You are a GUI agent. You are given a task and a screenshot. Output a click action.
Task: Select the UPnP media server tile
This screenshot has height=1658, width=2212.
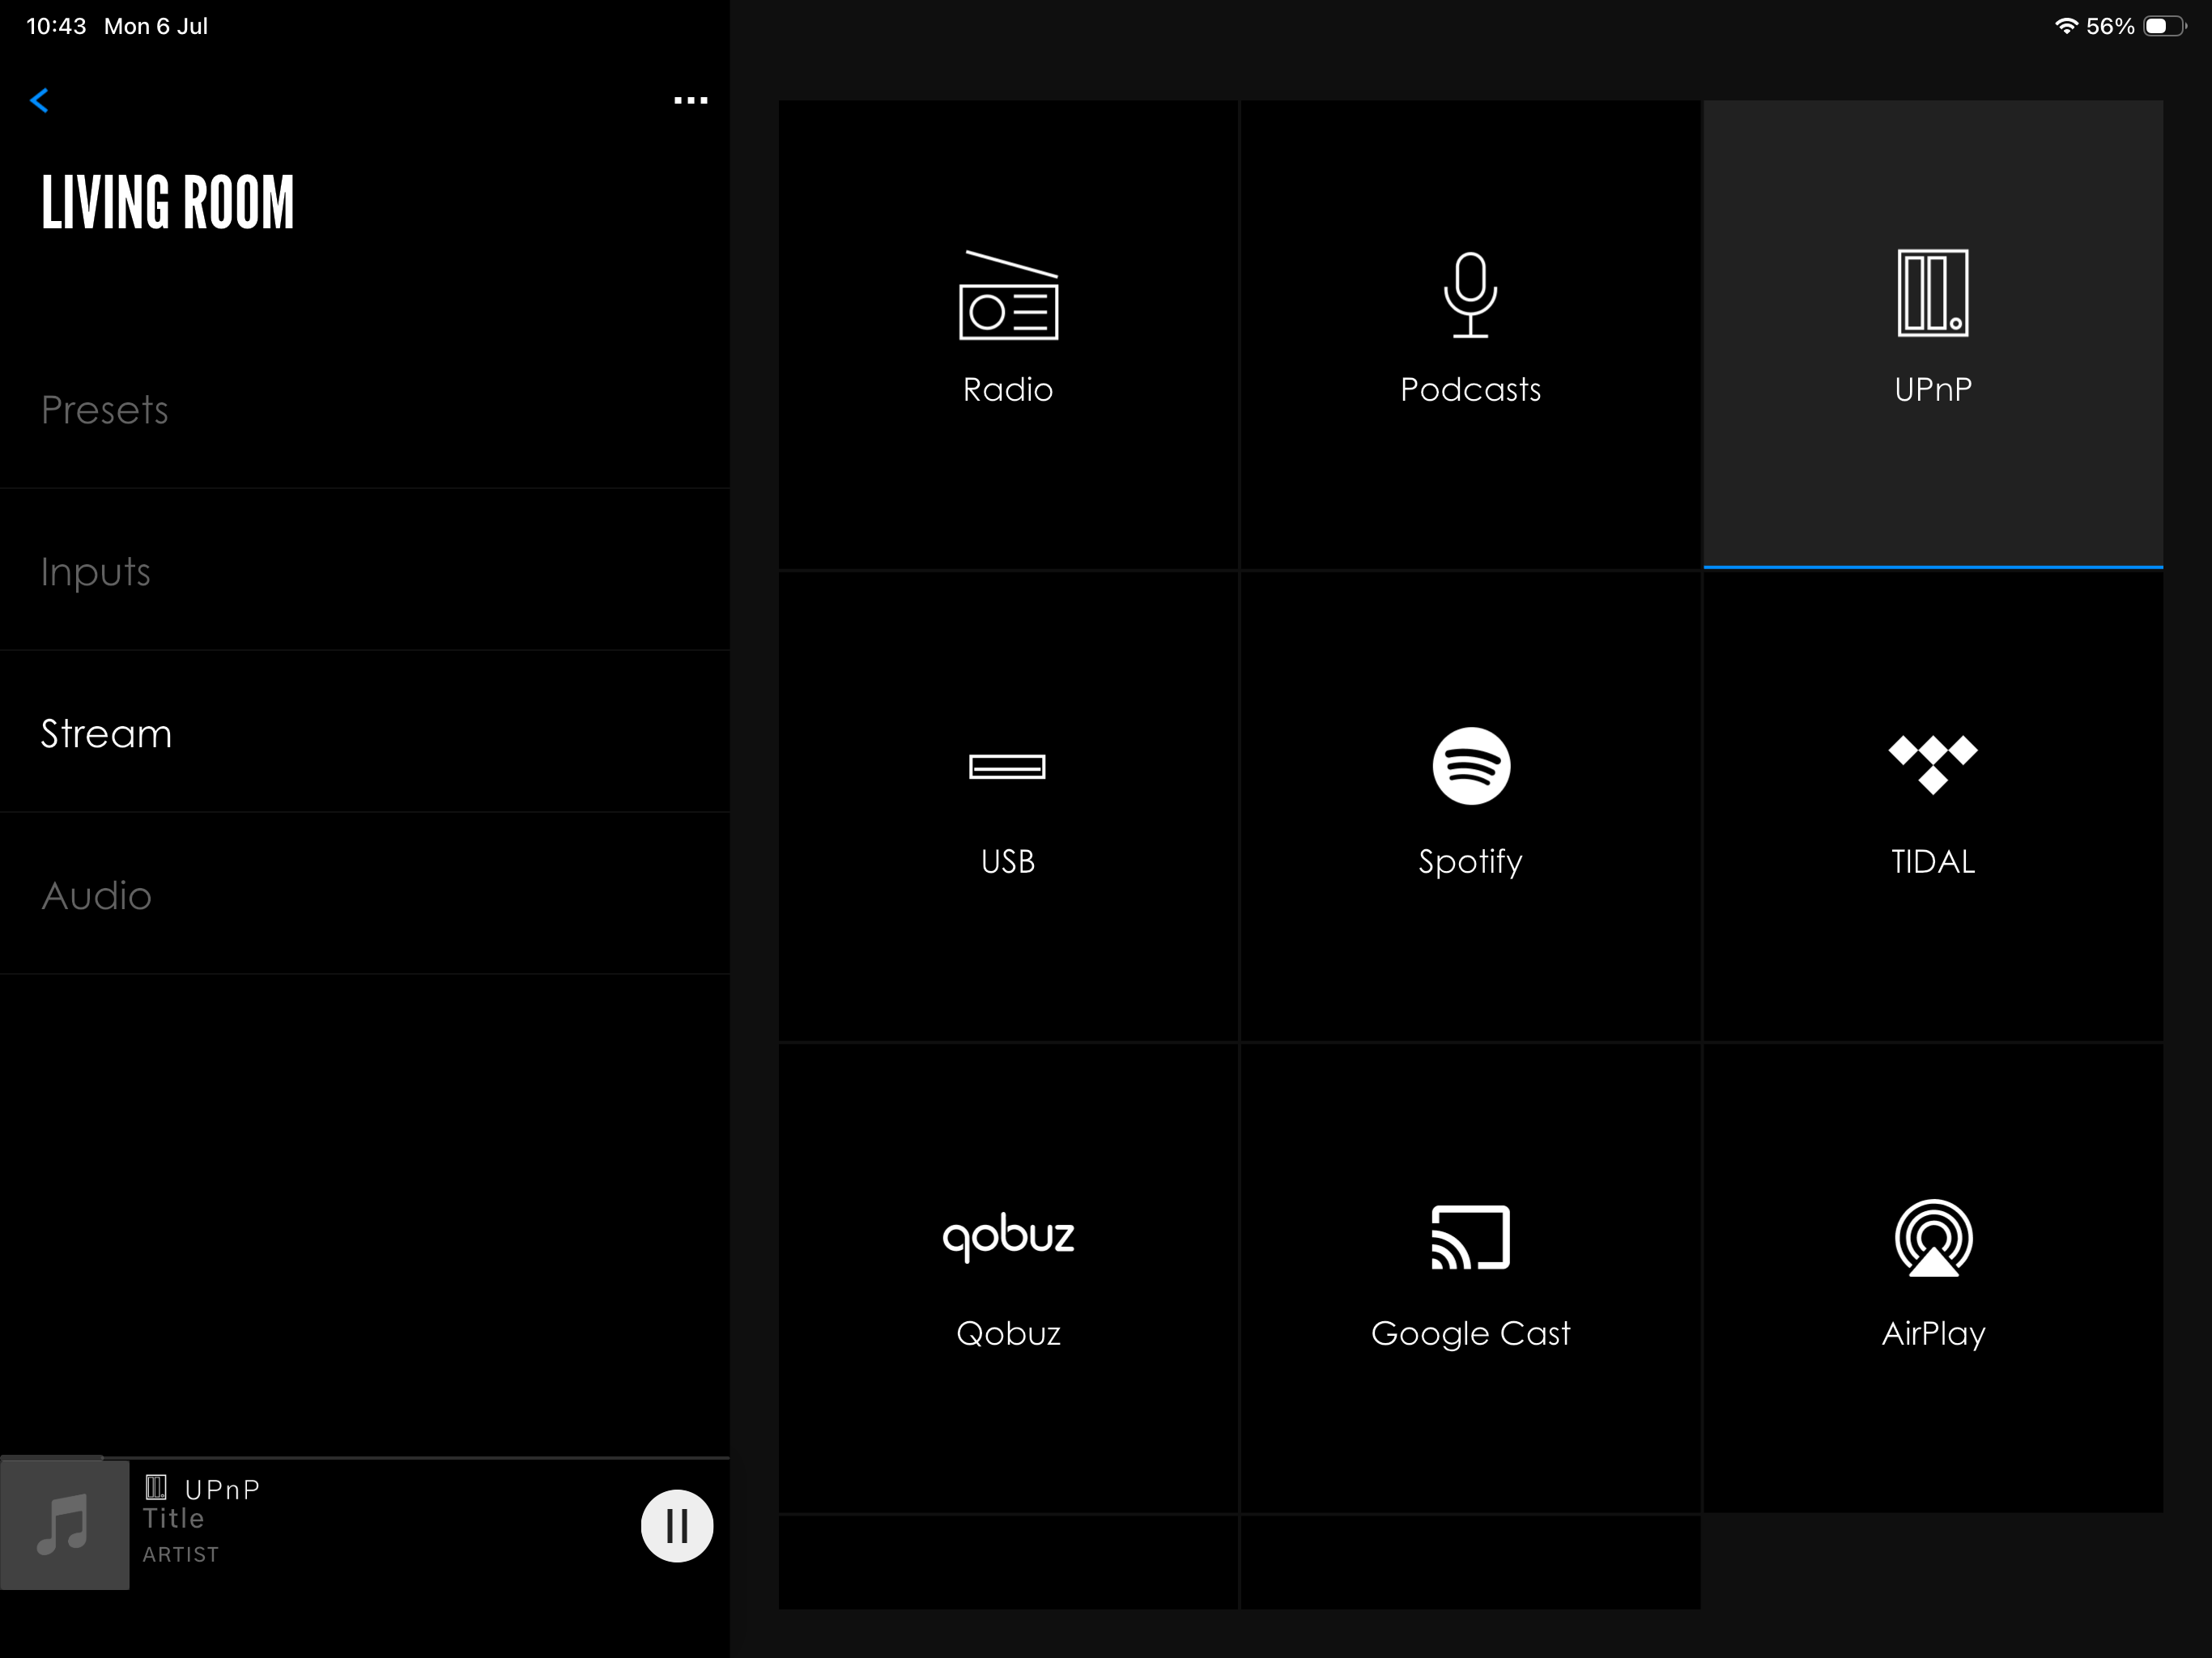point(1933,334)
